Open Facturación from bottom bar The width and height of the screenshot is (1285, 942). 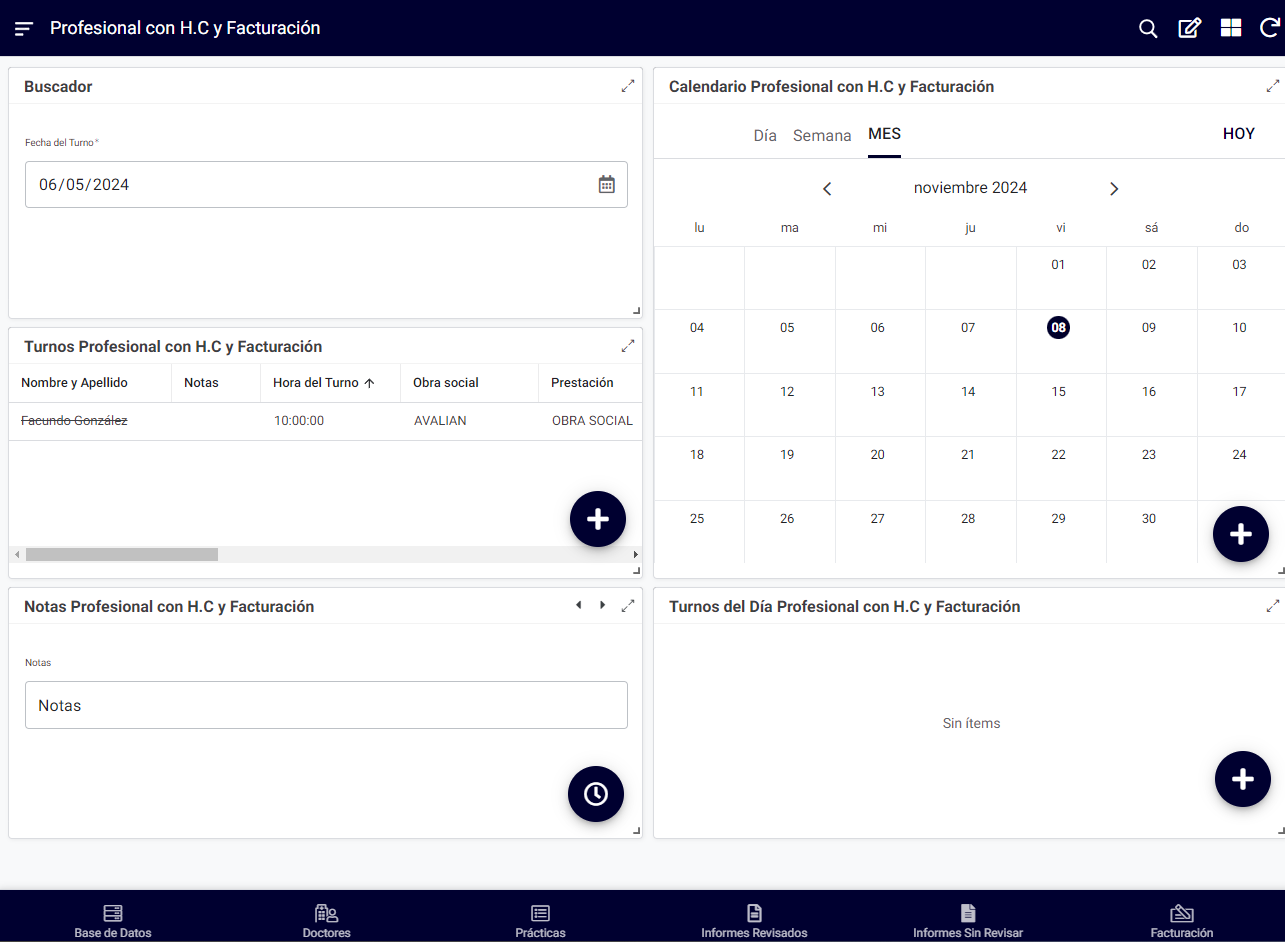pyautogui.click(x=1182, y=921)
